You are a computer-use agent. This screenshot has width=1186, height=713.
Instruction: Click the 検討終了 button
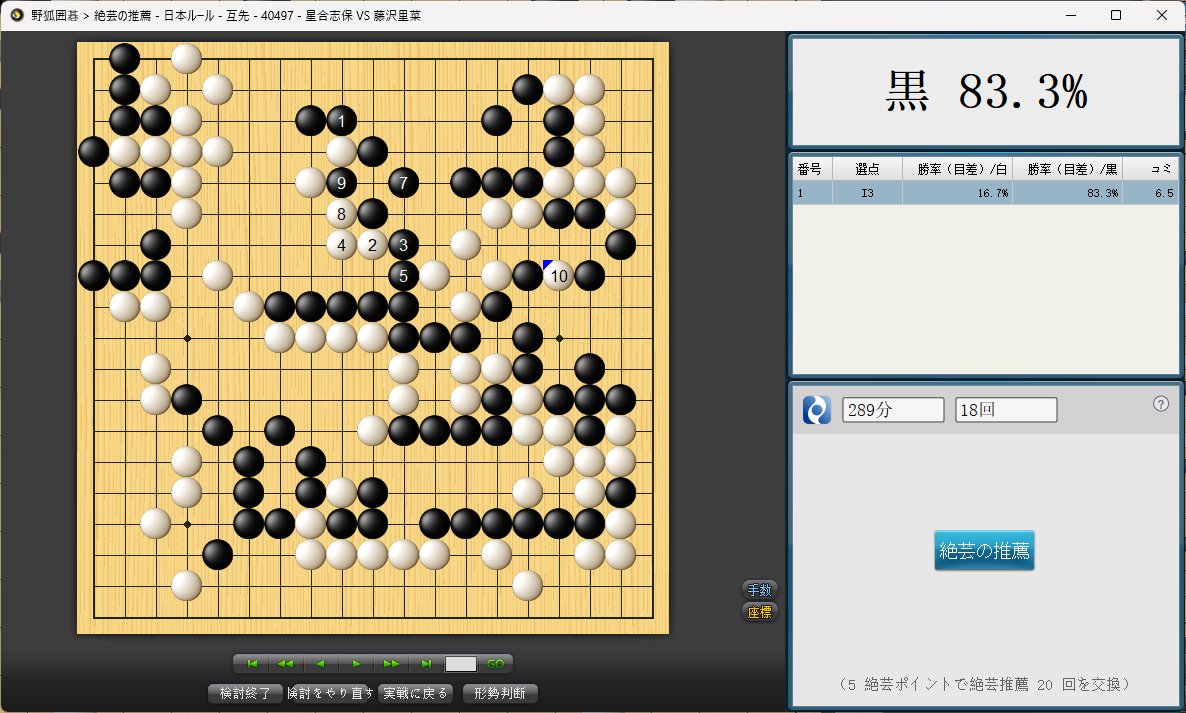pos(245,693)
